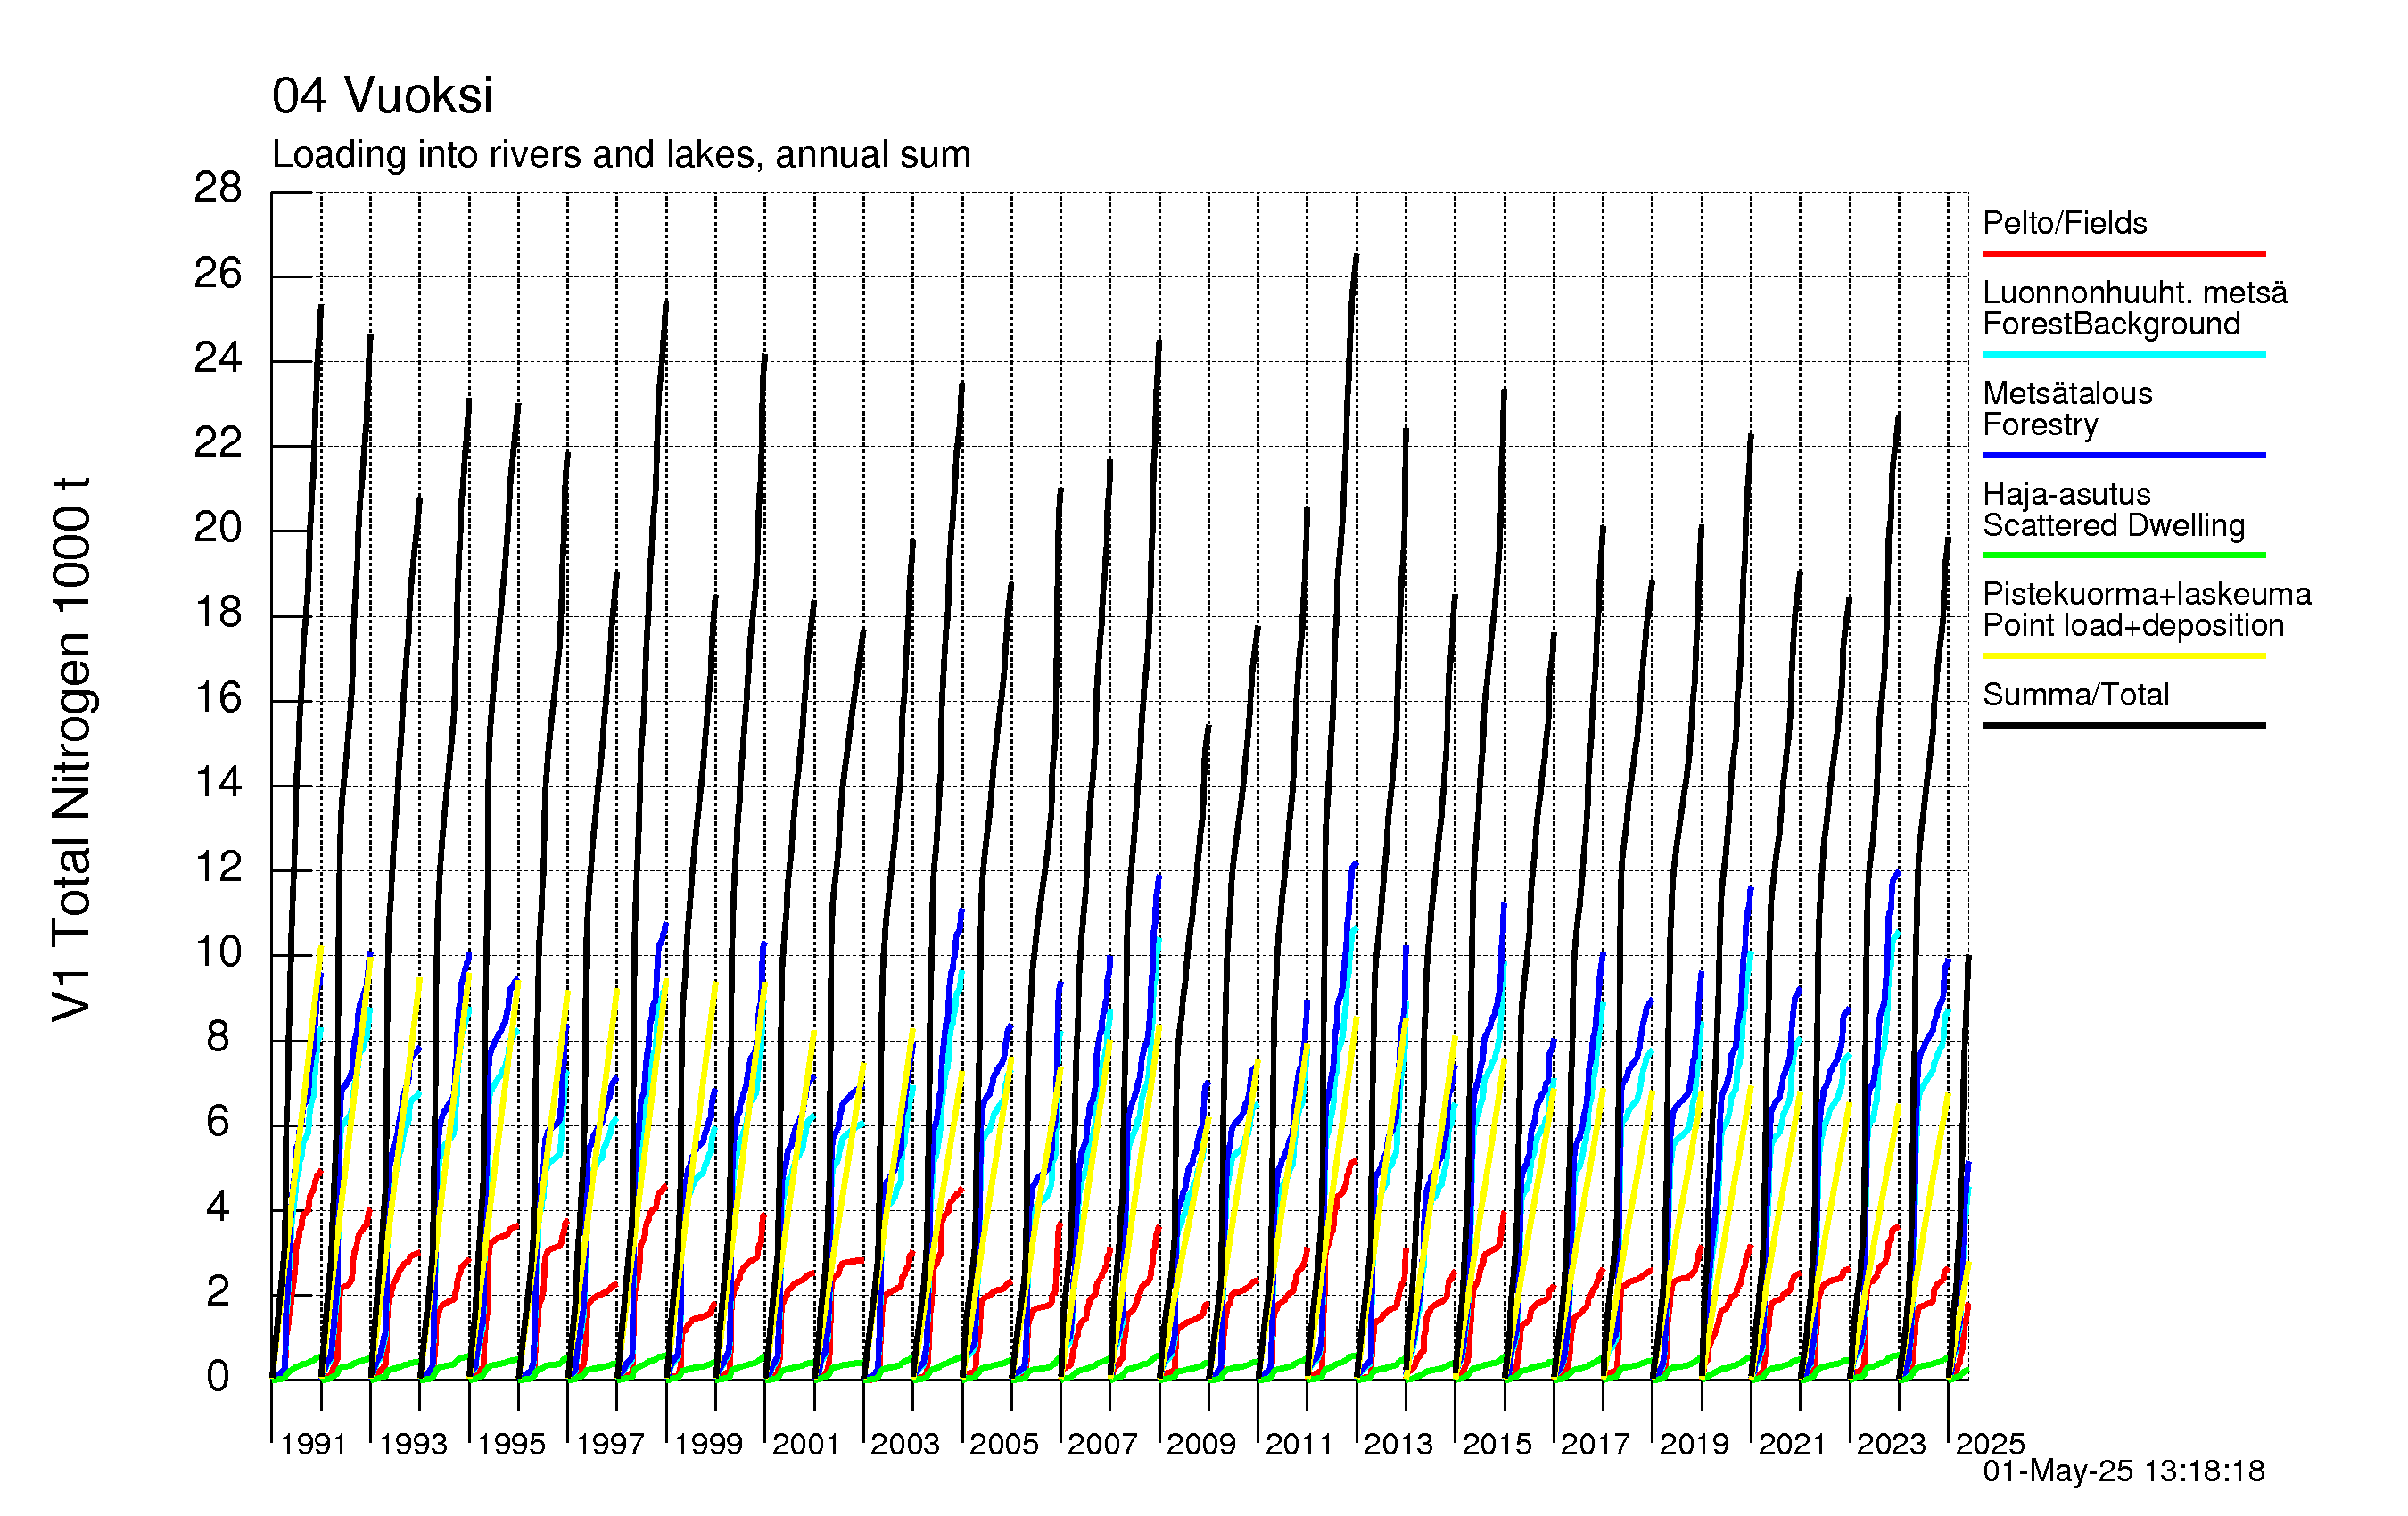Click the yellow Point load legend line
Screen dimensions: 2408x1516
[2123, 656]
